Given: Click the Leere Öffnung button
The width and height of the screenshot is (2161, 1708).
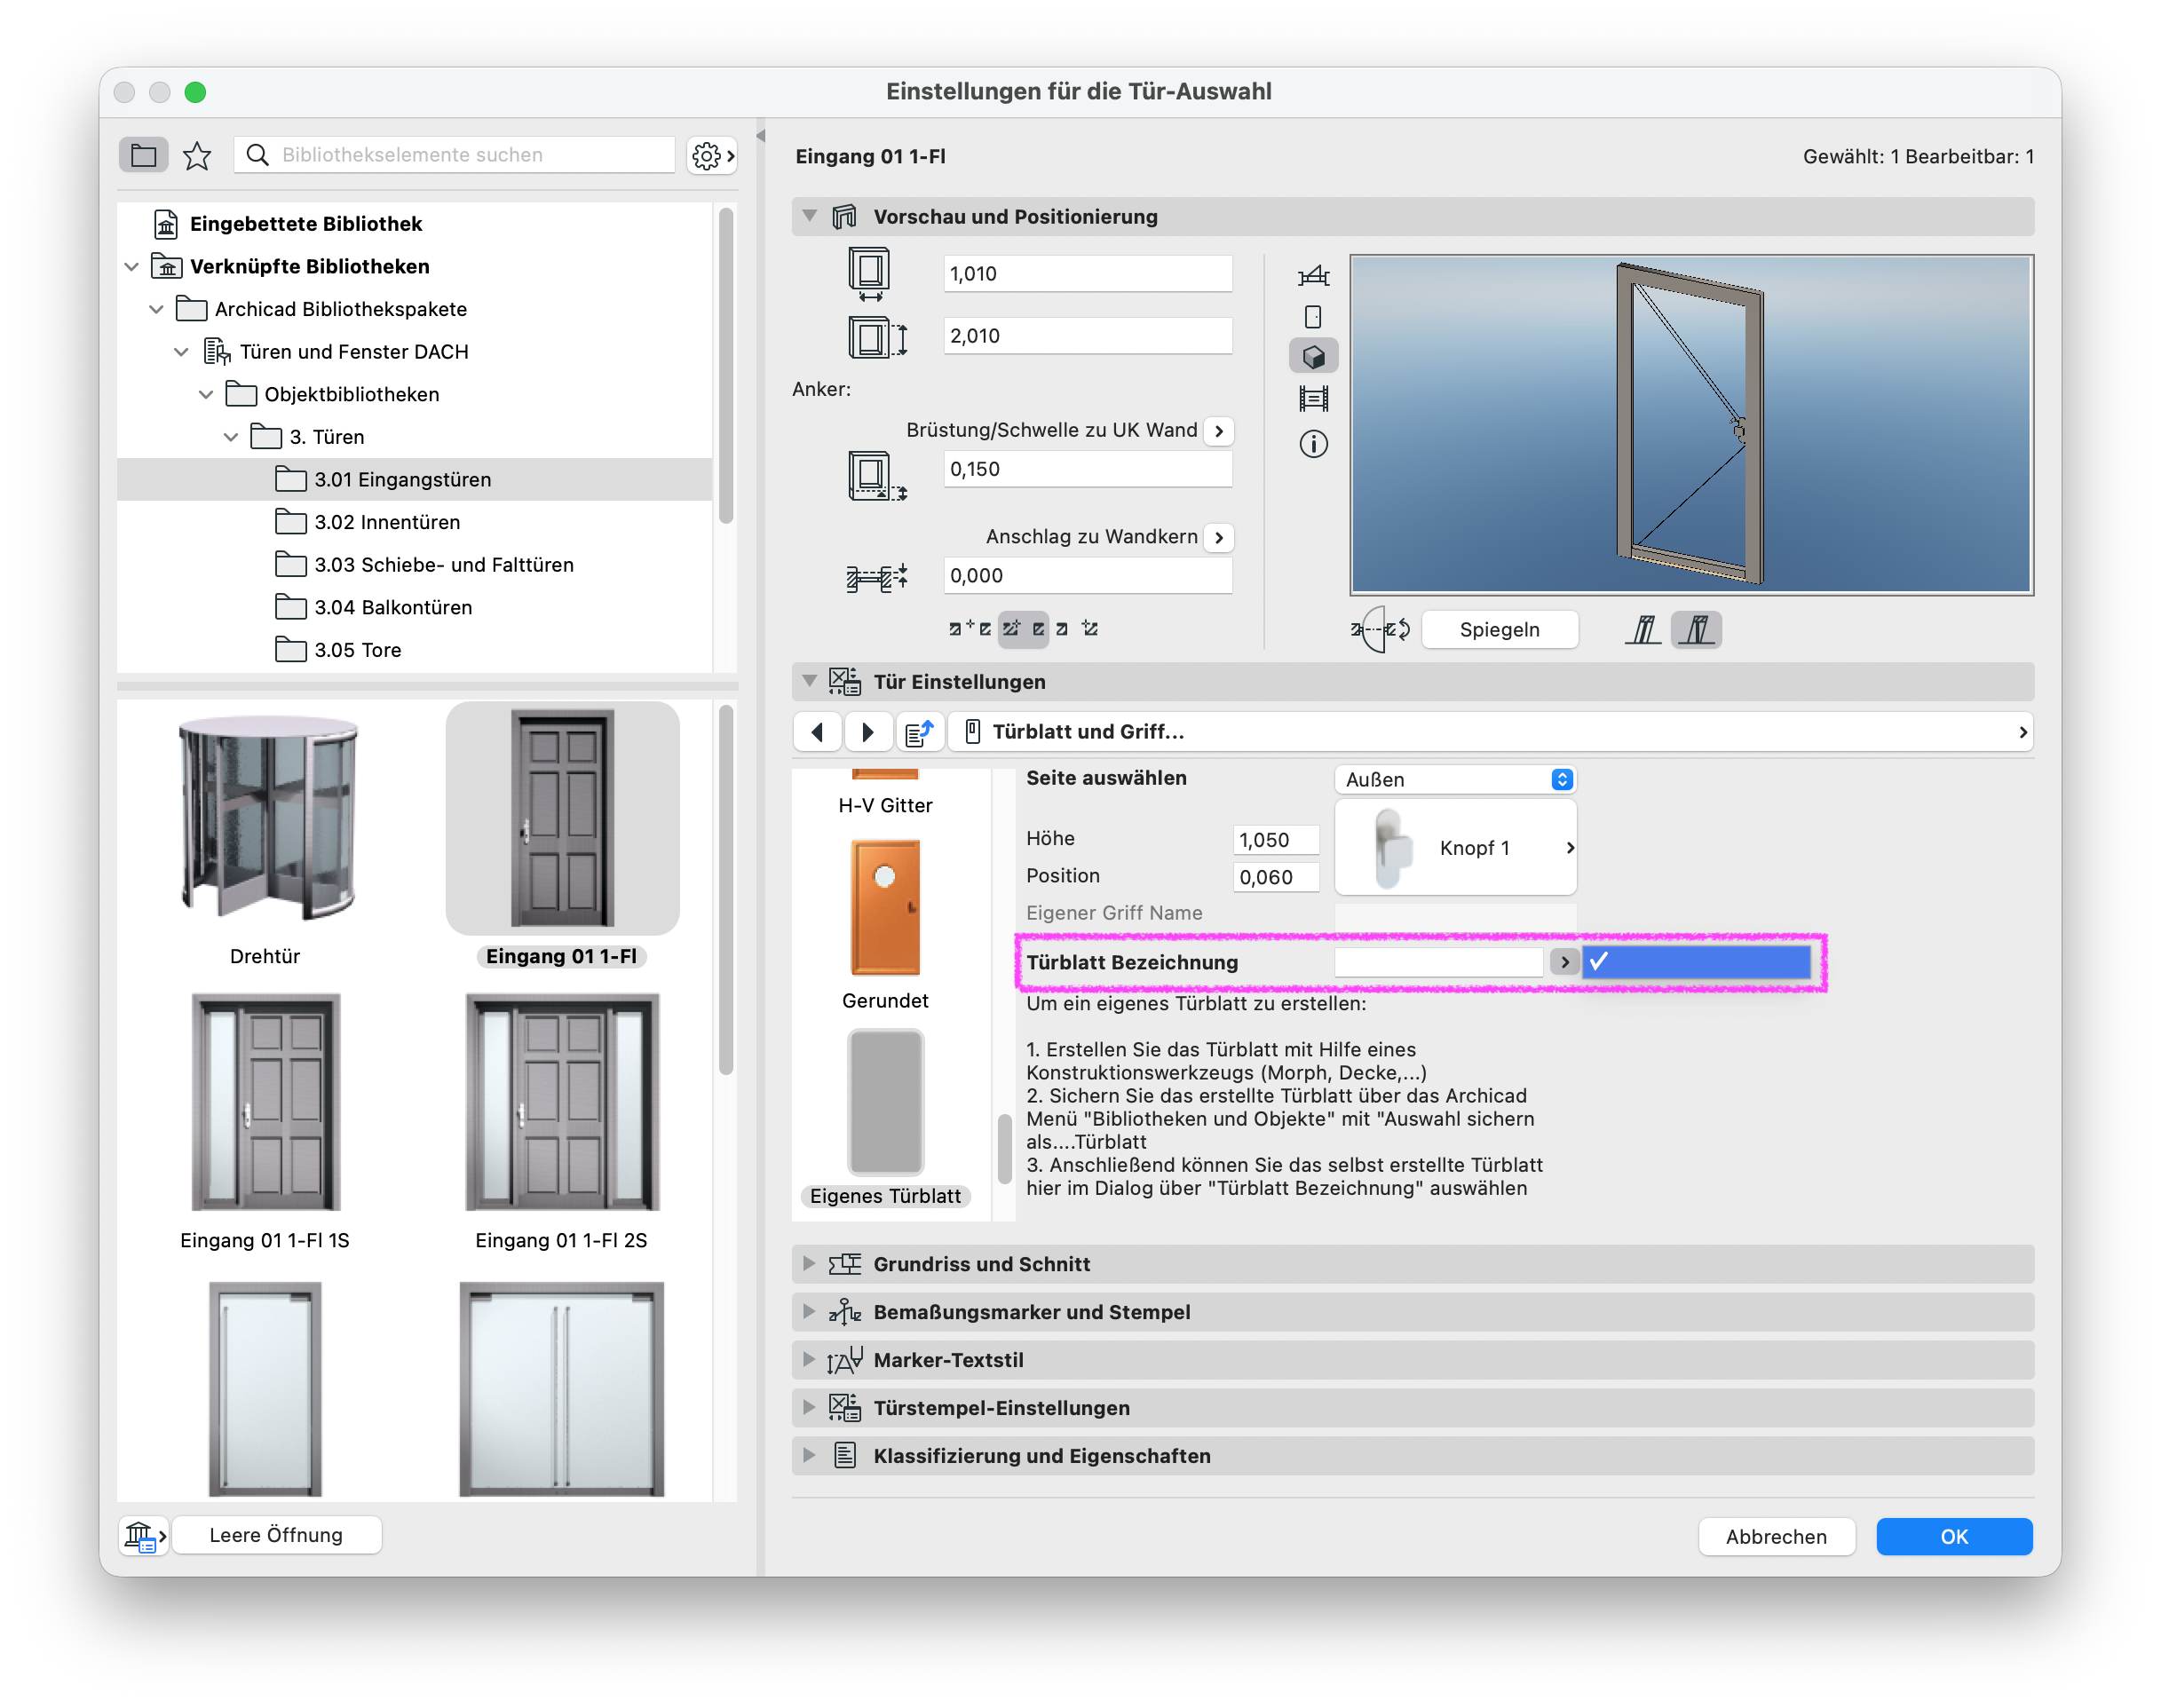Looking at the screenshot, I should [276, 1535].
